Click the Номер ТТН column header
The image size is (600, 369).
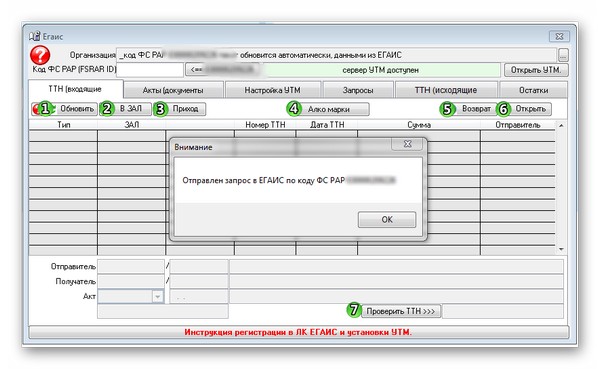coord(265,125)
